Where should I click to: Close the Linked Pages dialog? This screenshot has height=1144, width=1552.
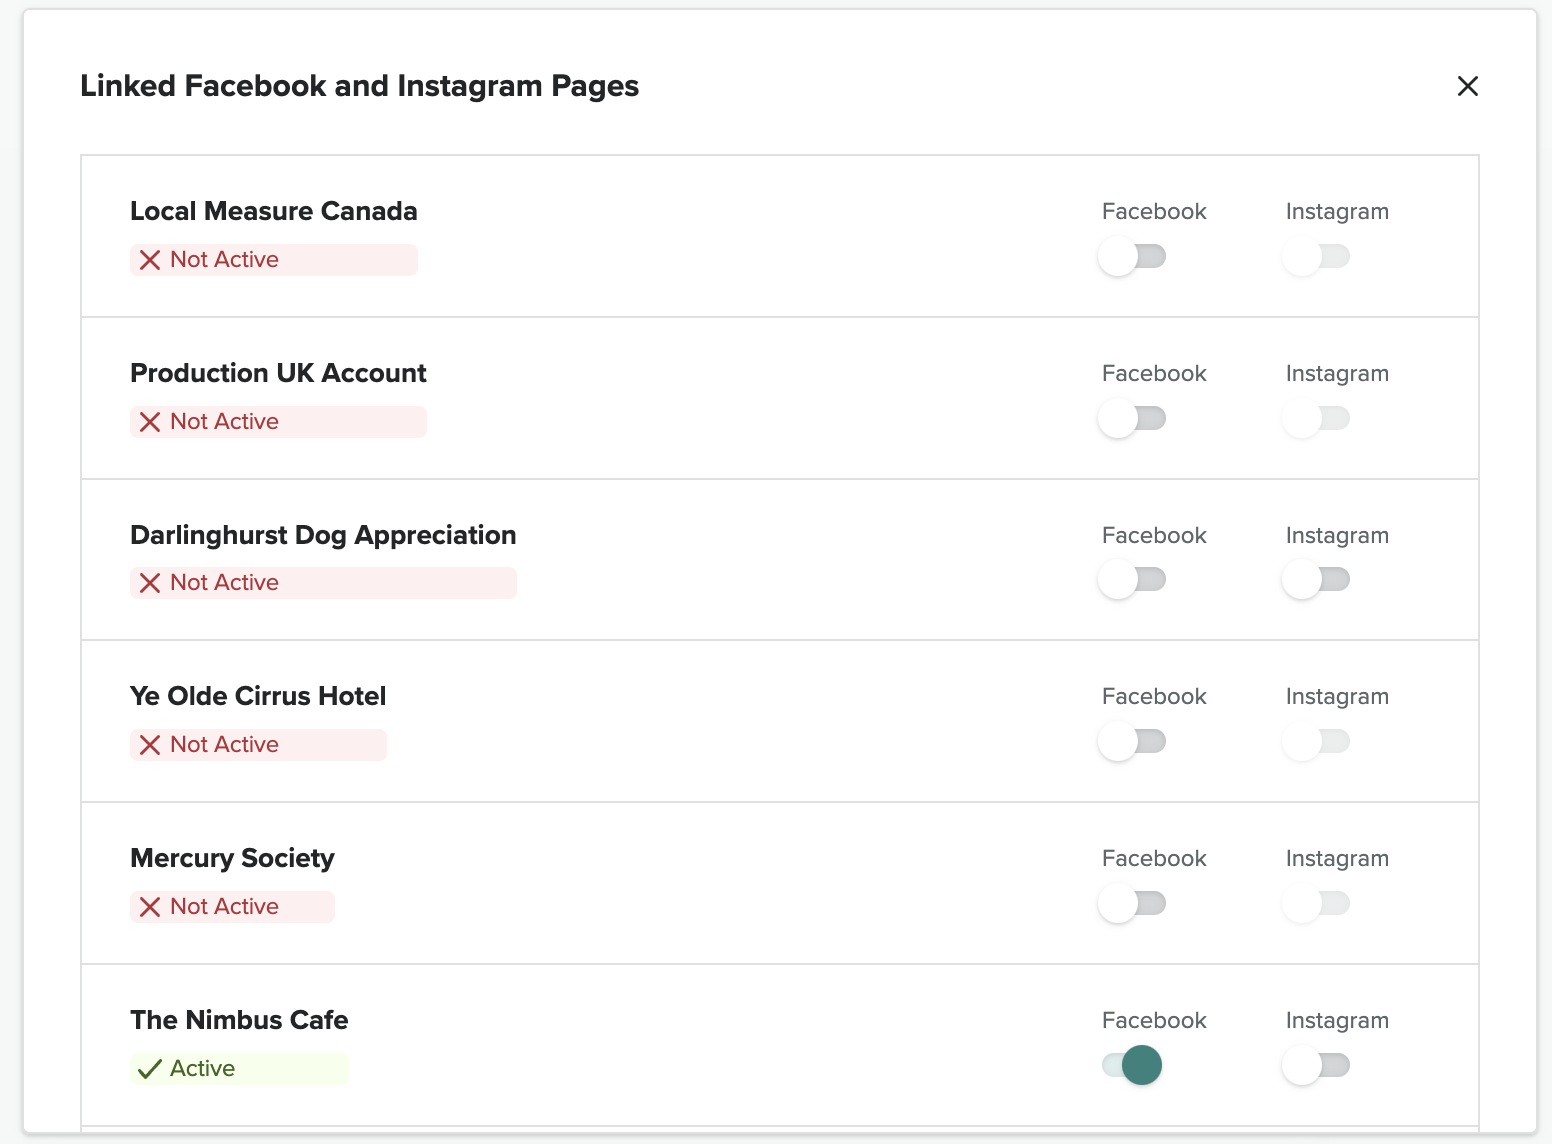point(1467,86)
